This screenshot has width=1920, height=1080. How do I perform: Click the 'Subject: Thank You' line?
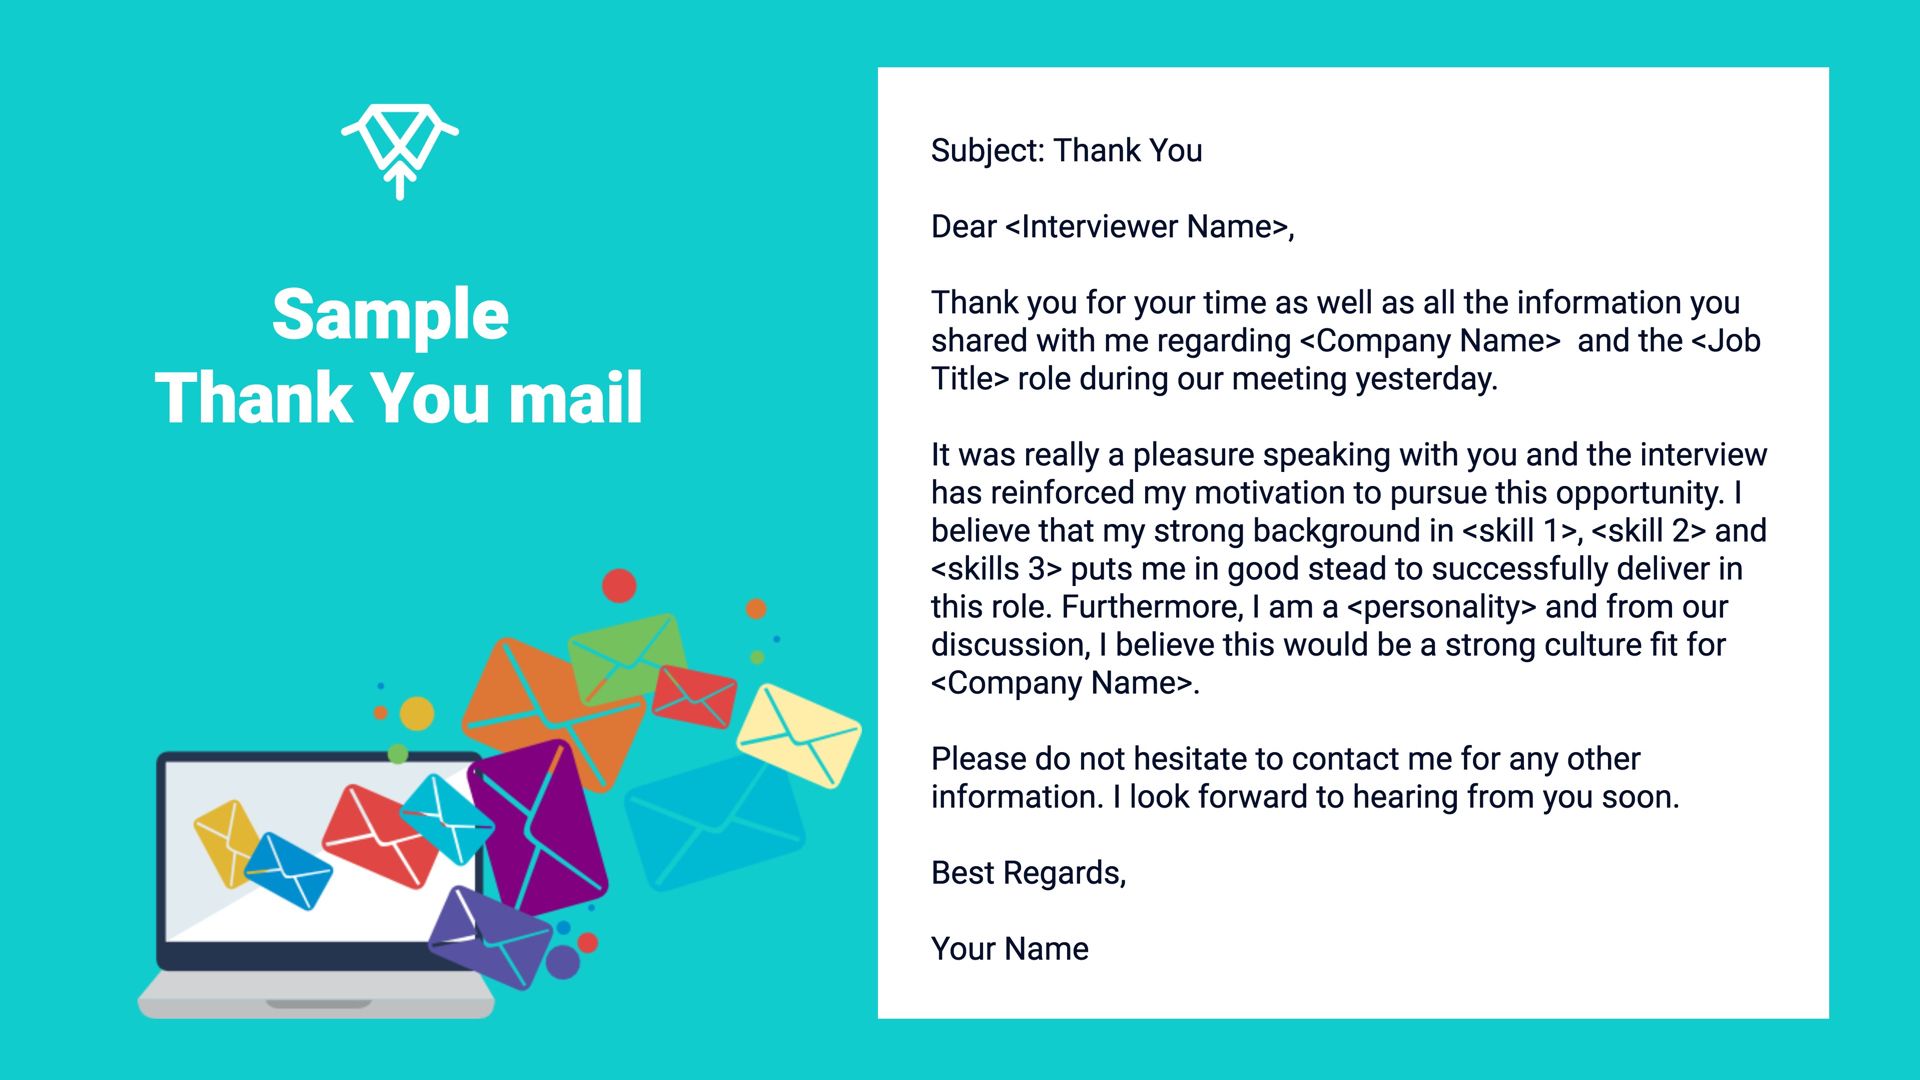pos(1066,151)
